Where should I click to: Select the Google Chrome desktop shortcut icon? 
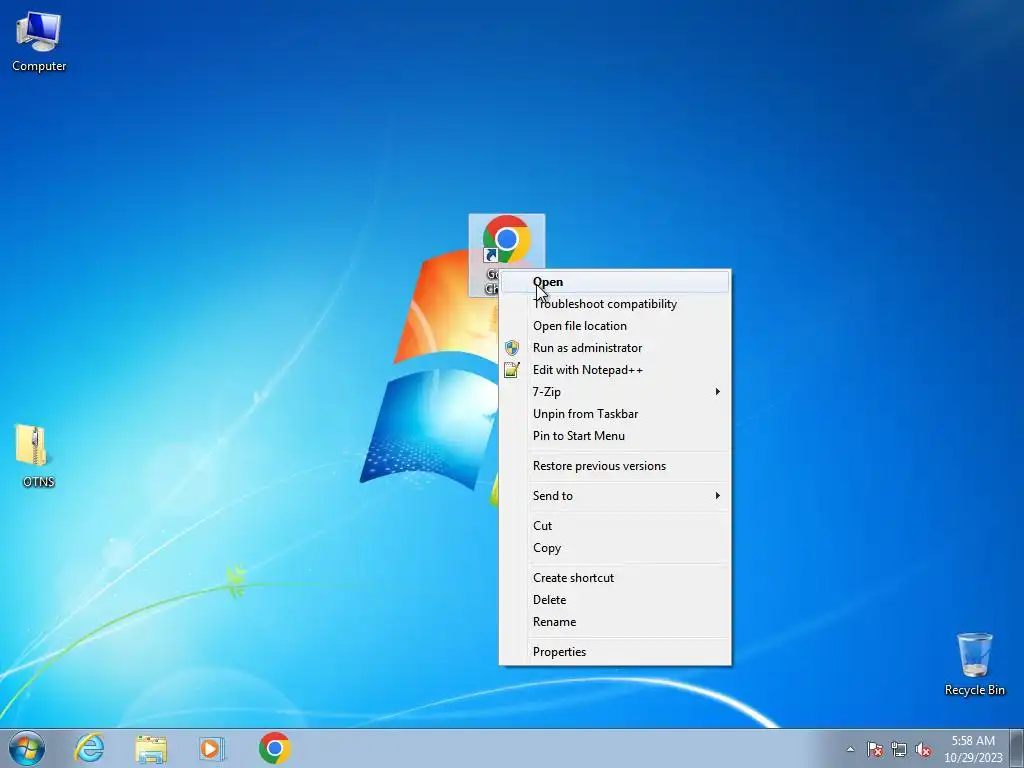(506, 240)
